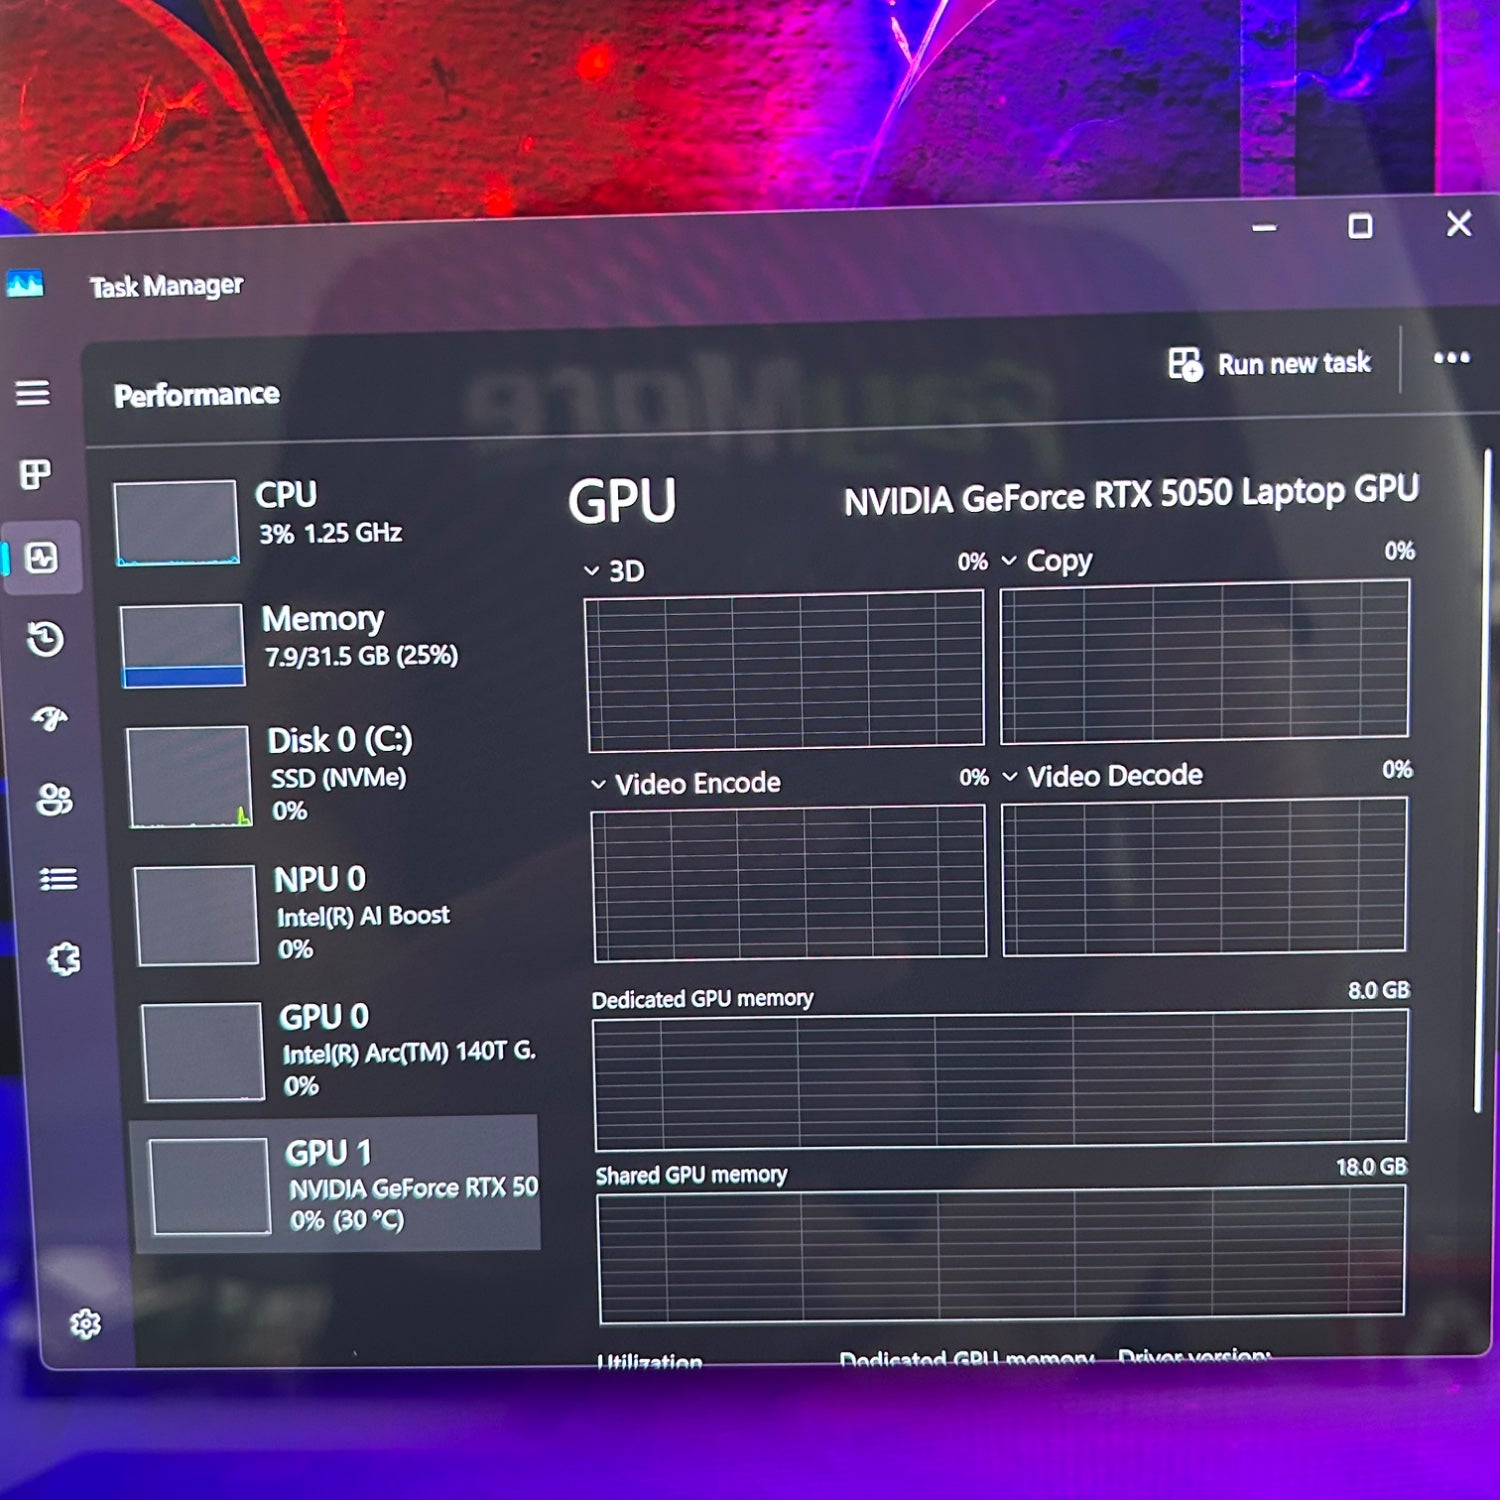Minimize the Task Manager window

(1264, 228)
